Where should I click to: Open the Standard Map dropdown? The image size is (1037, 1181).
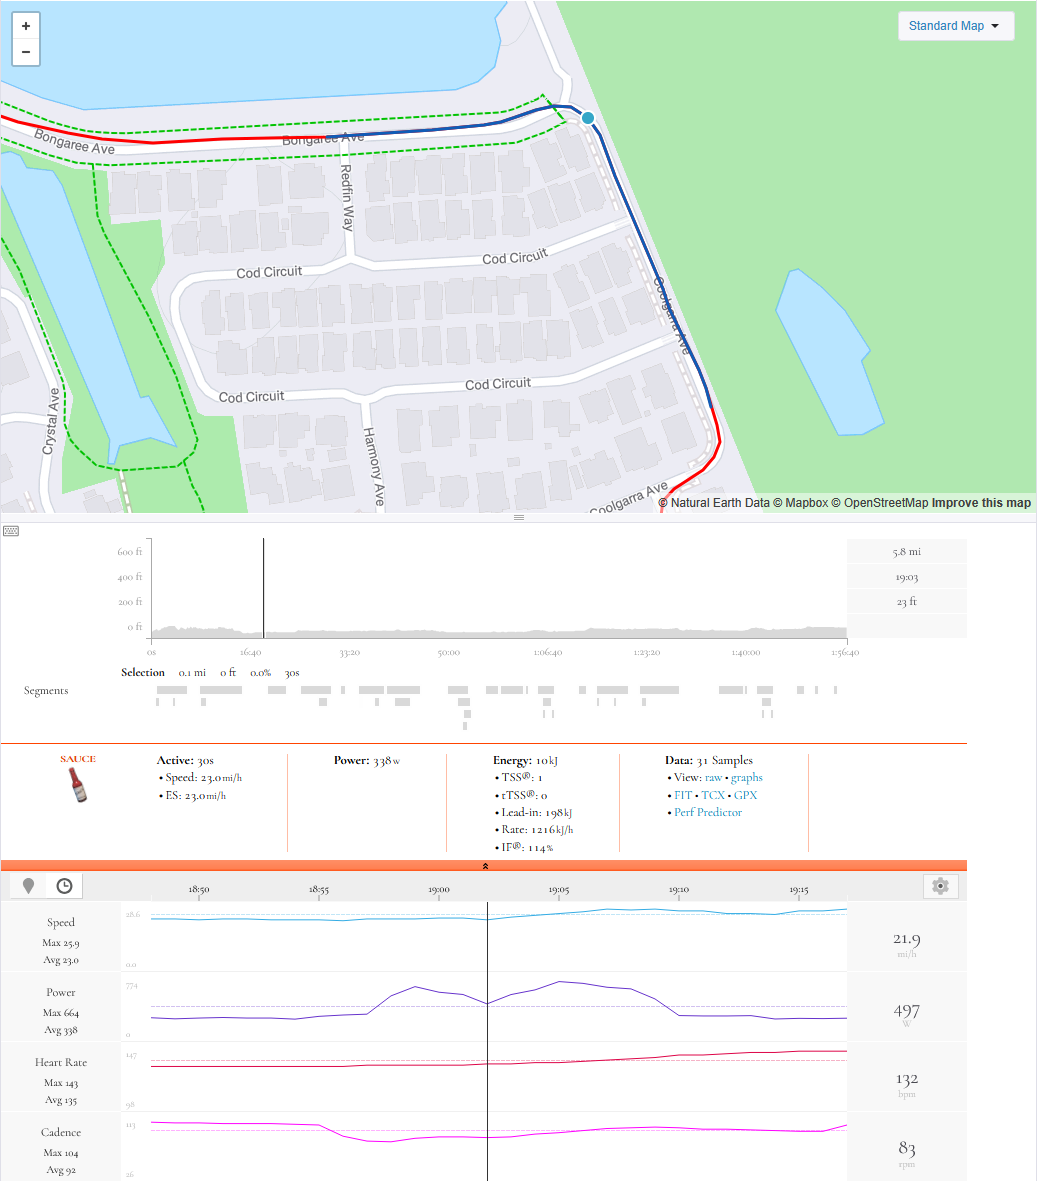coord(956,26)
